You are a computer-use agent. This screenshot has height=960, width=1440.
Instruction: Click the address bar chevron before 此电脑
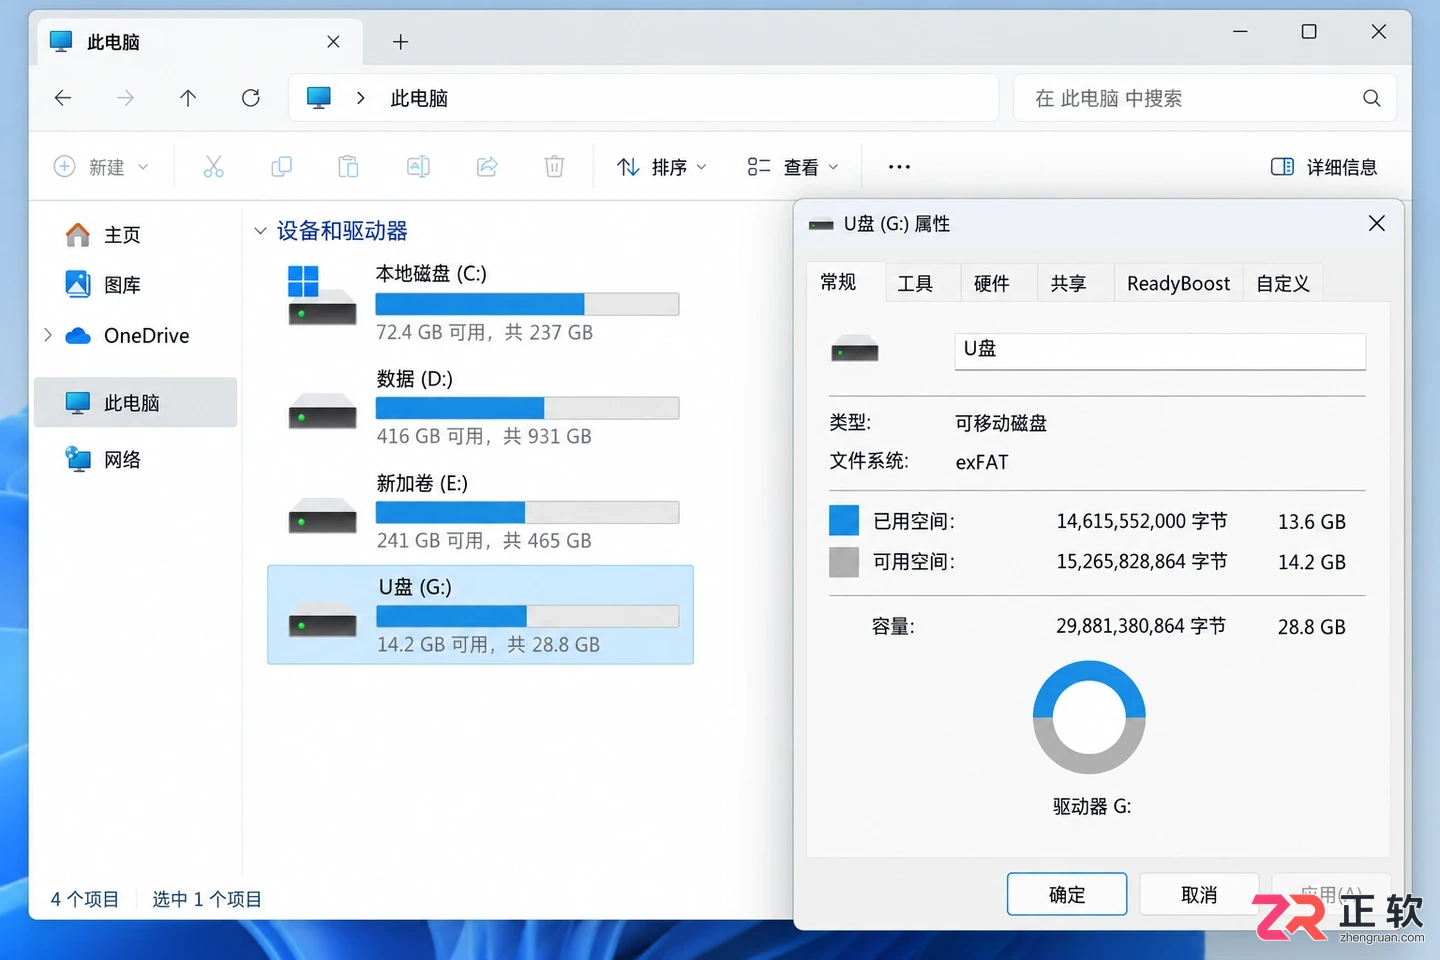click(x=360, y=98)
